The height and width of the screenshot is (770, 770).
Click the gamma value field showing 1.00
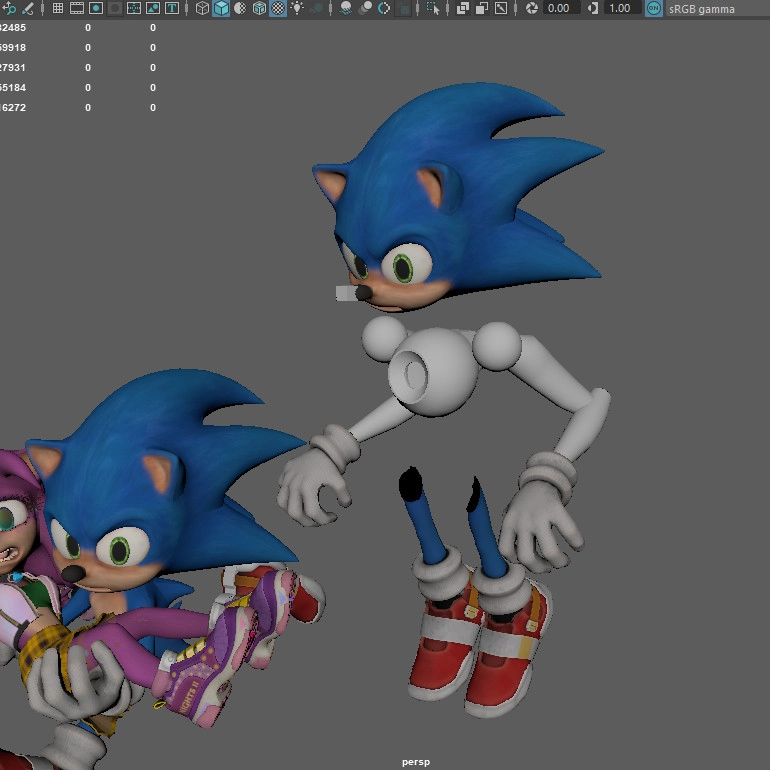pyautogui.click(x=620, y=8)
